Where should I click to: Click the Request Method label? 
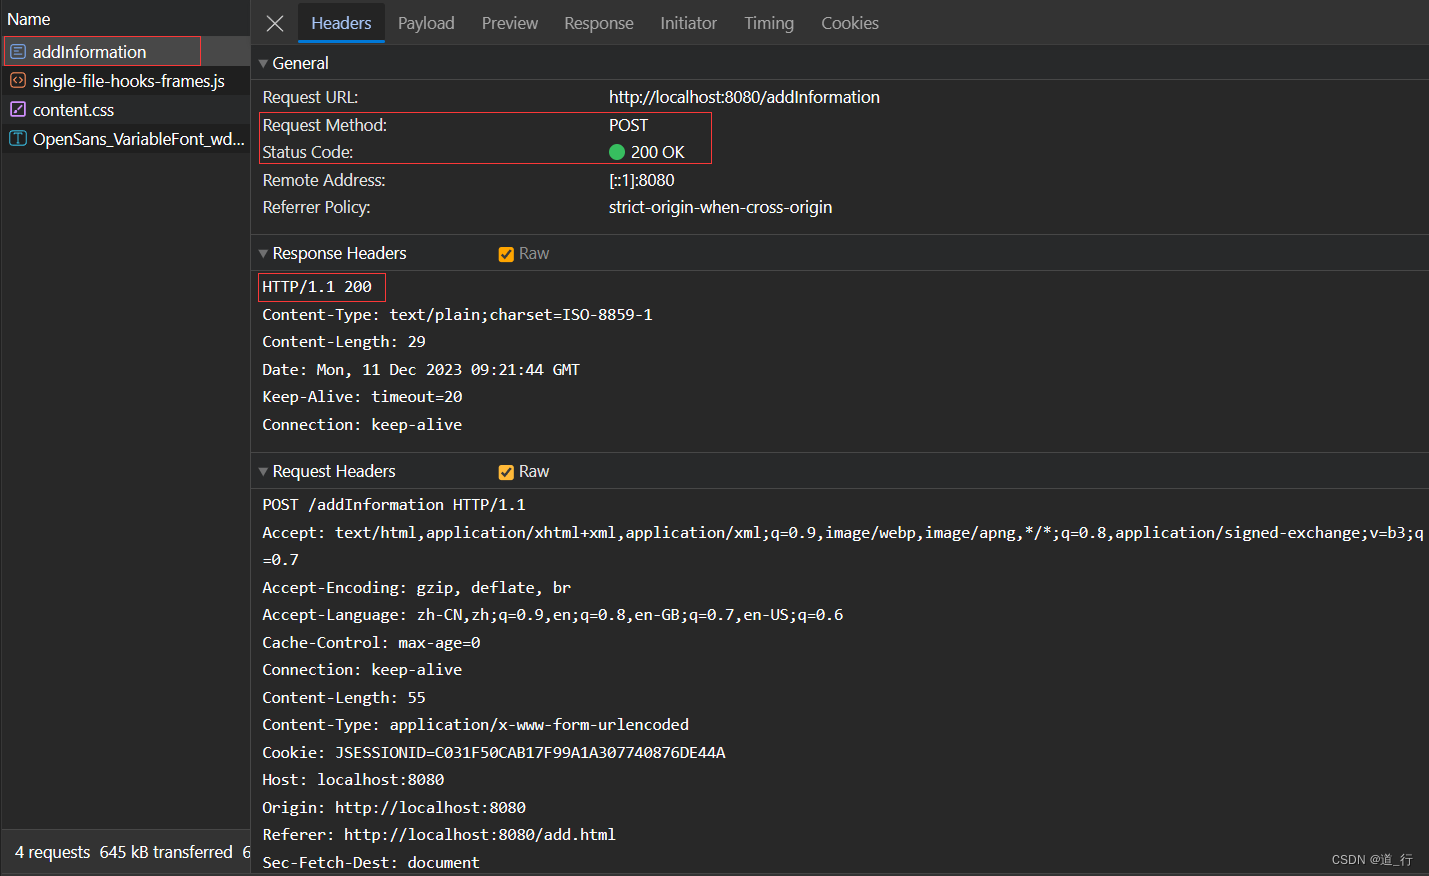pyautogui.click(x=324, y=125)
